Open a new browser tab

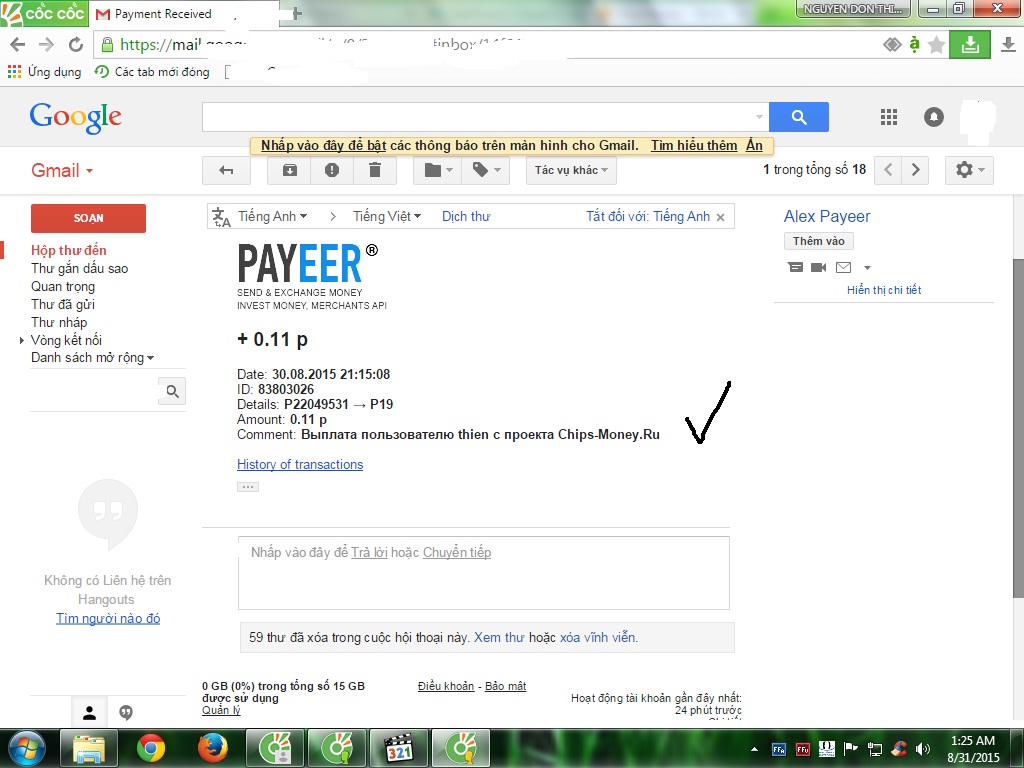pyautogui.click(x=297, y=14)
